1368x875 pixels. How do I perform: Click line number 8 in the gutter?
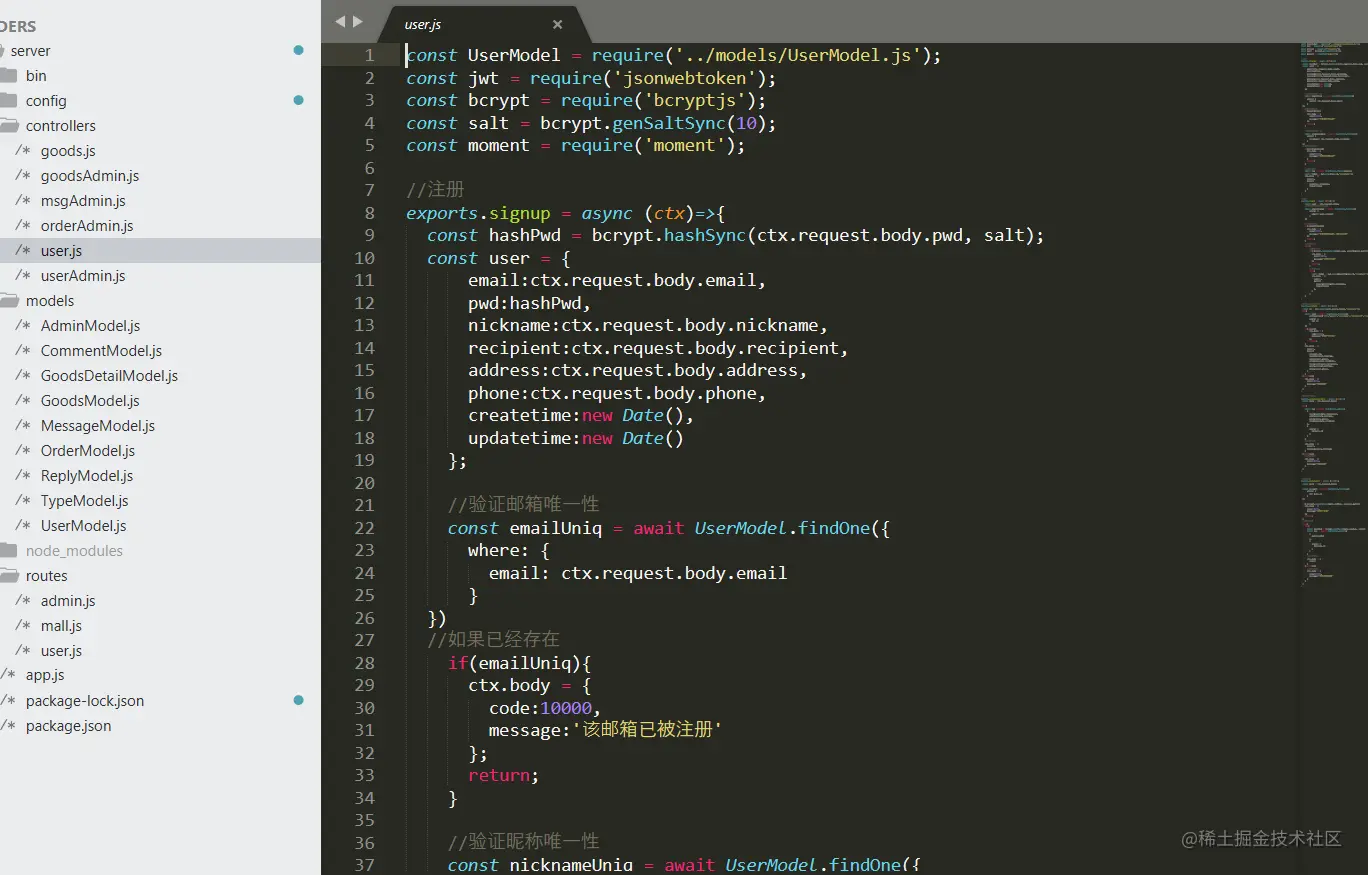pyautogui.click(x=370, y=213)
